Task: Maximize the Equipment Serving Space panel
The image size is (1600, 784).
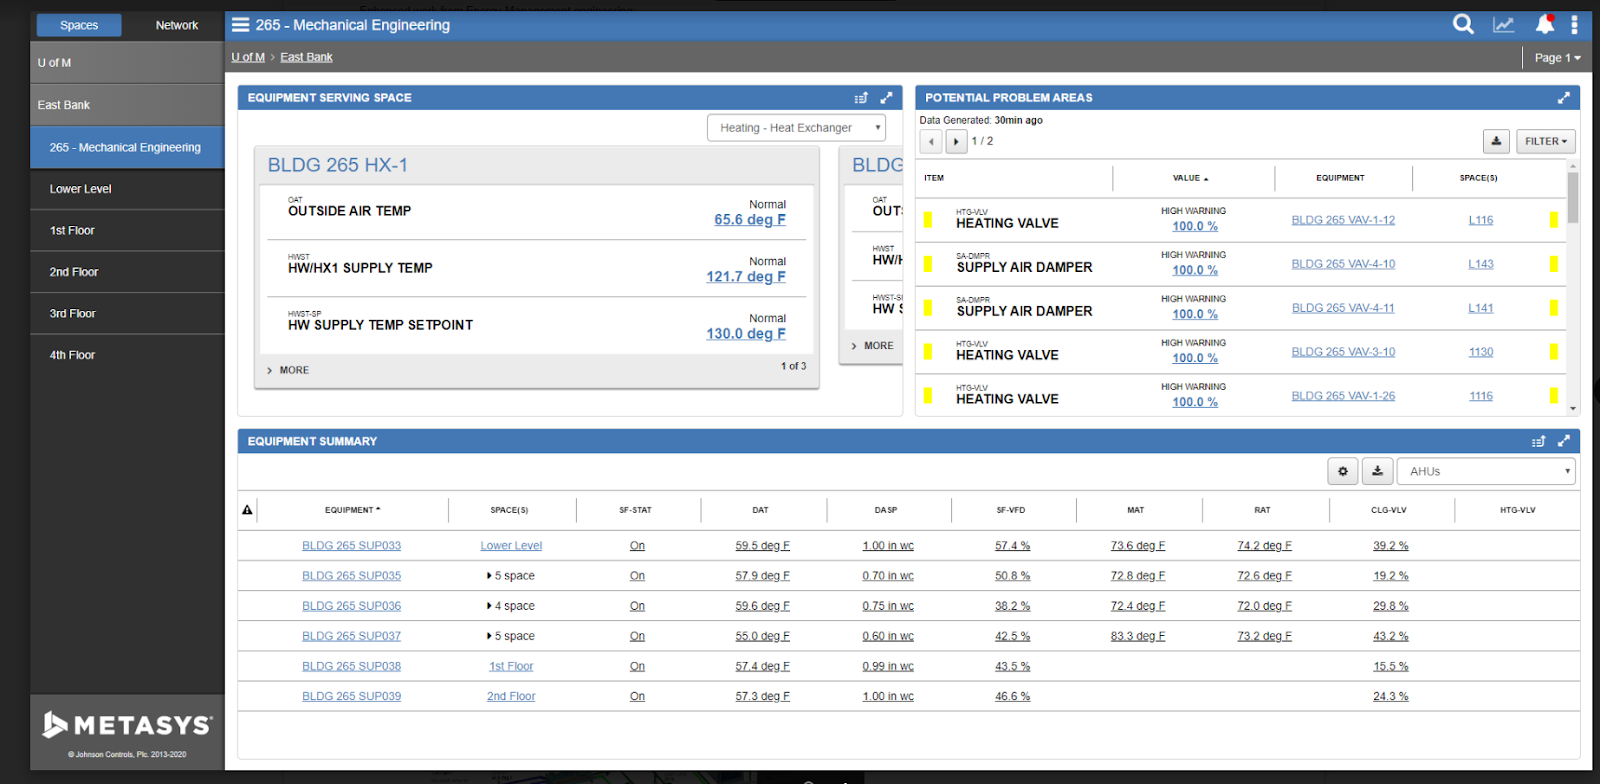Action: coord(886,98)
